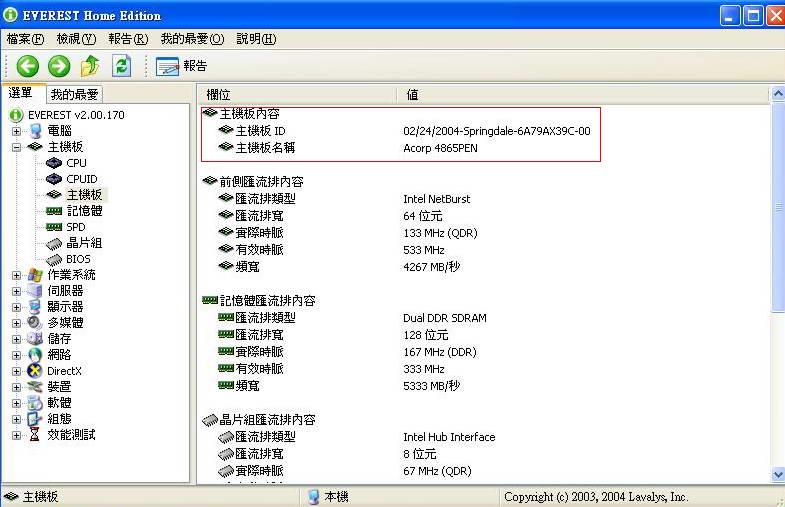The width and height of the screenshot is (785, 507).
Task: Click the 軟體 software icon
Action: pos(35,403)
